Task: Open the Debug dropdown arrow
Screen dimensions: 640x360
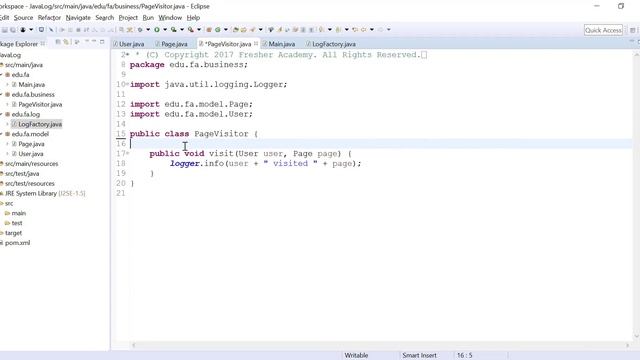Action: coord(148,29)
